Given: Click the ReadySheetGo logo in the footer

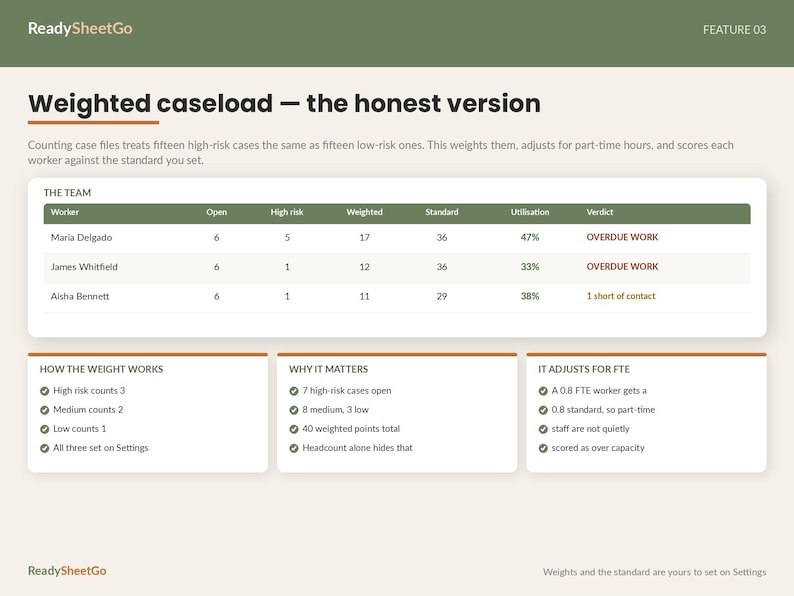Looking at the screenshot, I should pyautogui.click(x=67, y=571).
